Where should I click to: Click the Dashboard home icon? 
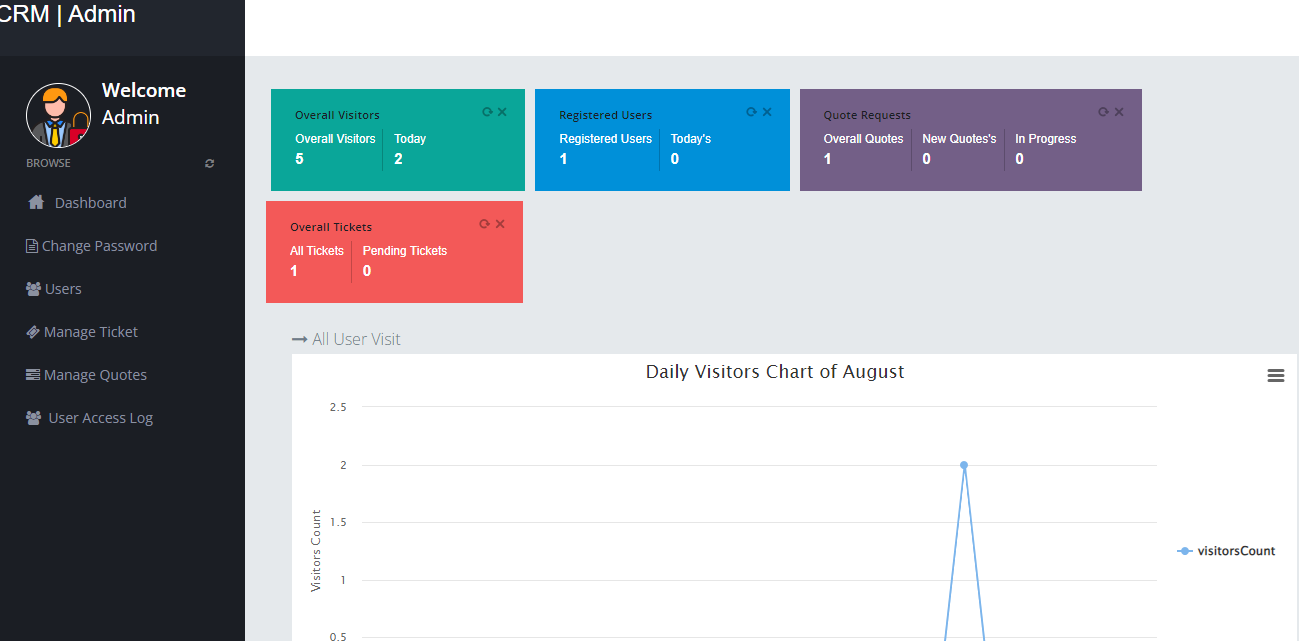[36, 202]
